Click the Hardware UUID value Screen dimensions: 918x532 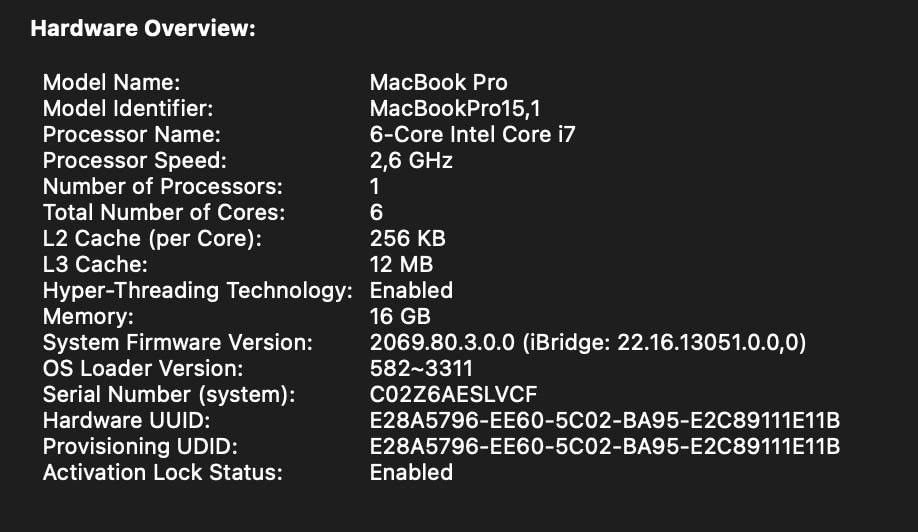coord(605,421)
